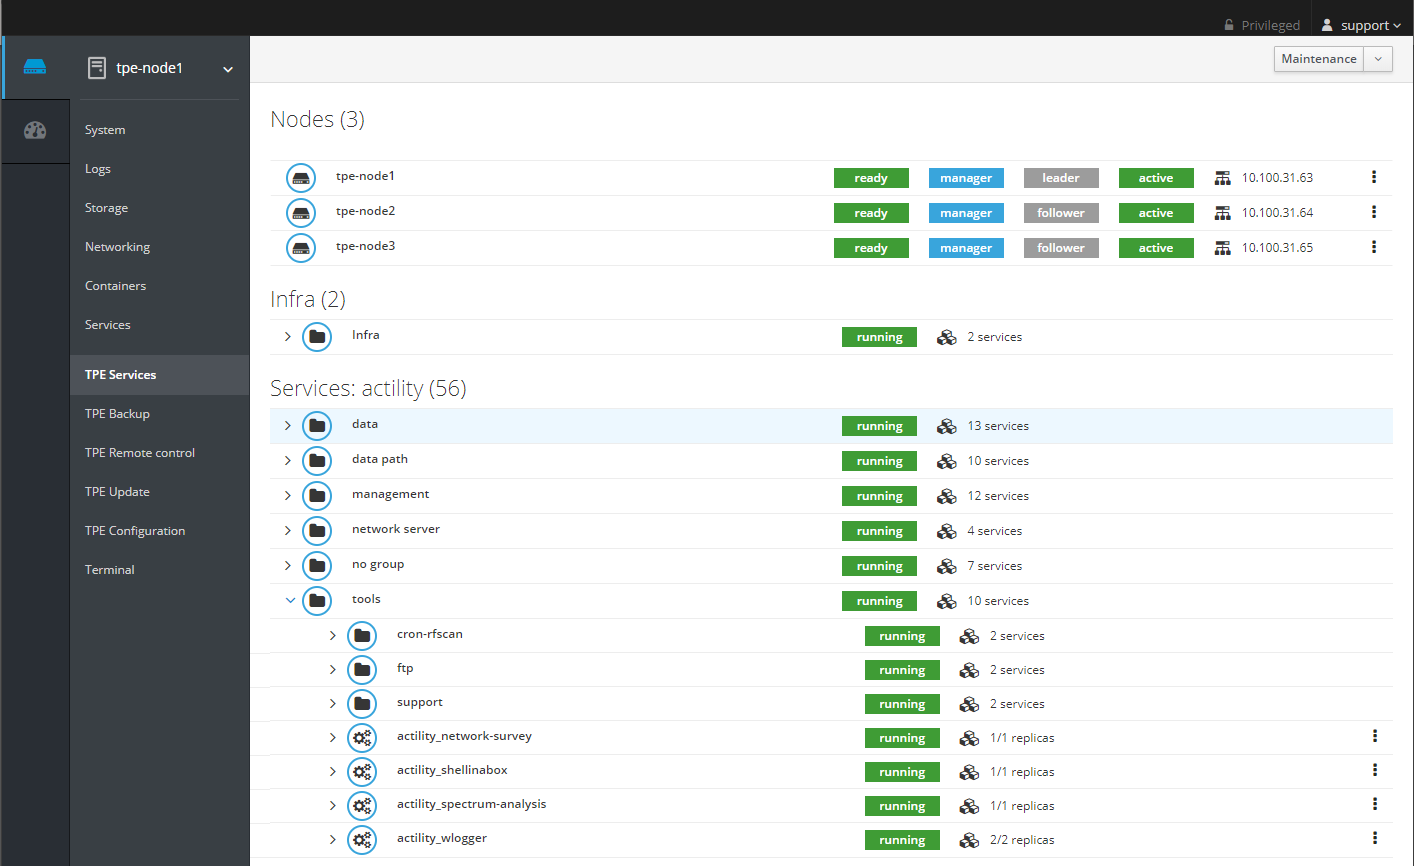Click the server host icon in sidebar

(35, 67)
